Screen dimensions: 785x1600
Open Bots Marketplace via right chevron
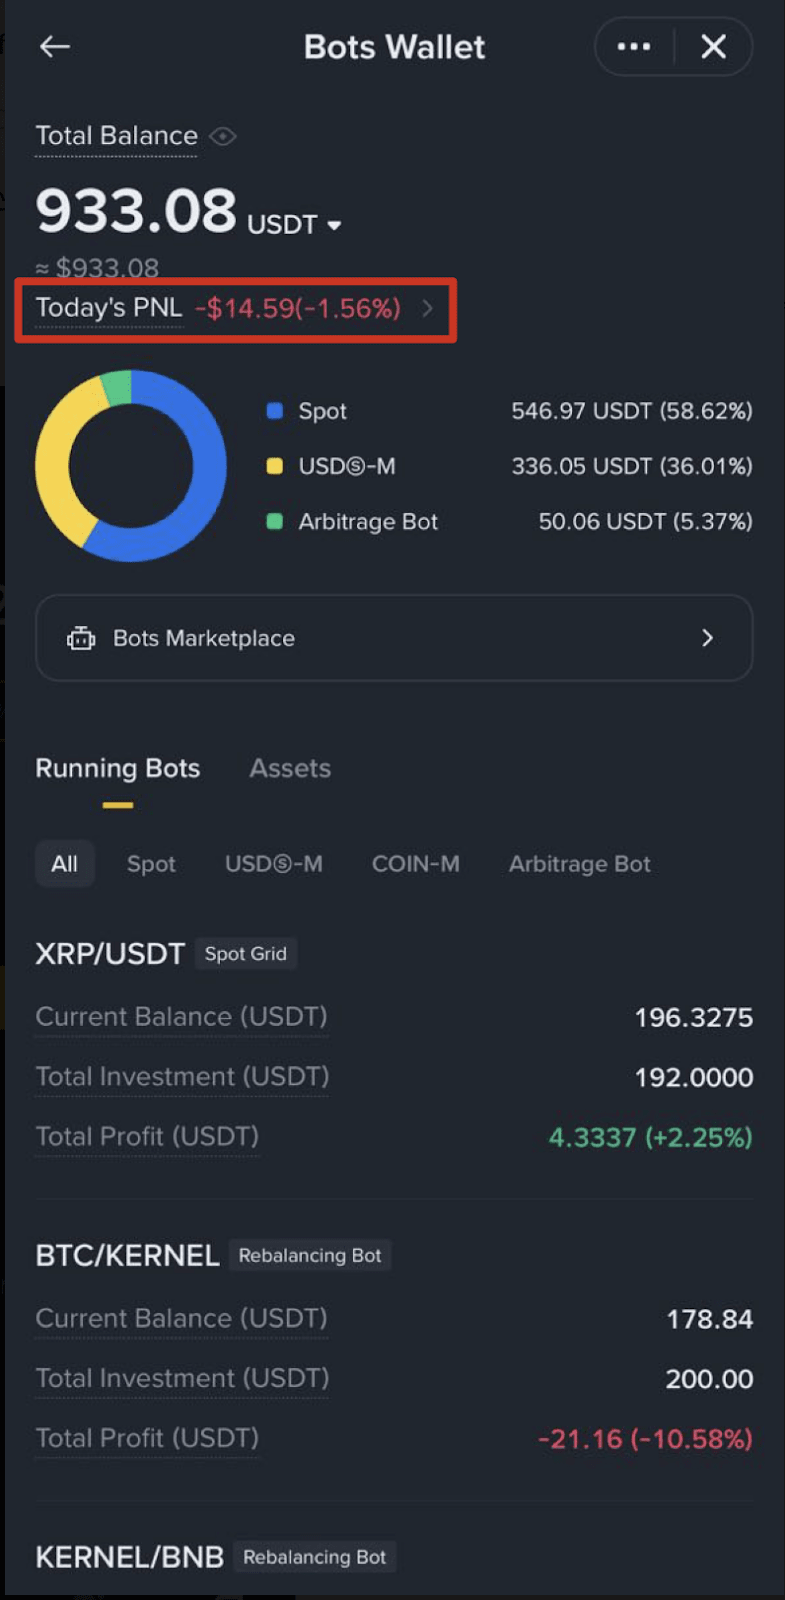click(x=707, y=638)
